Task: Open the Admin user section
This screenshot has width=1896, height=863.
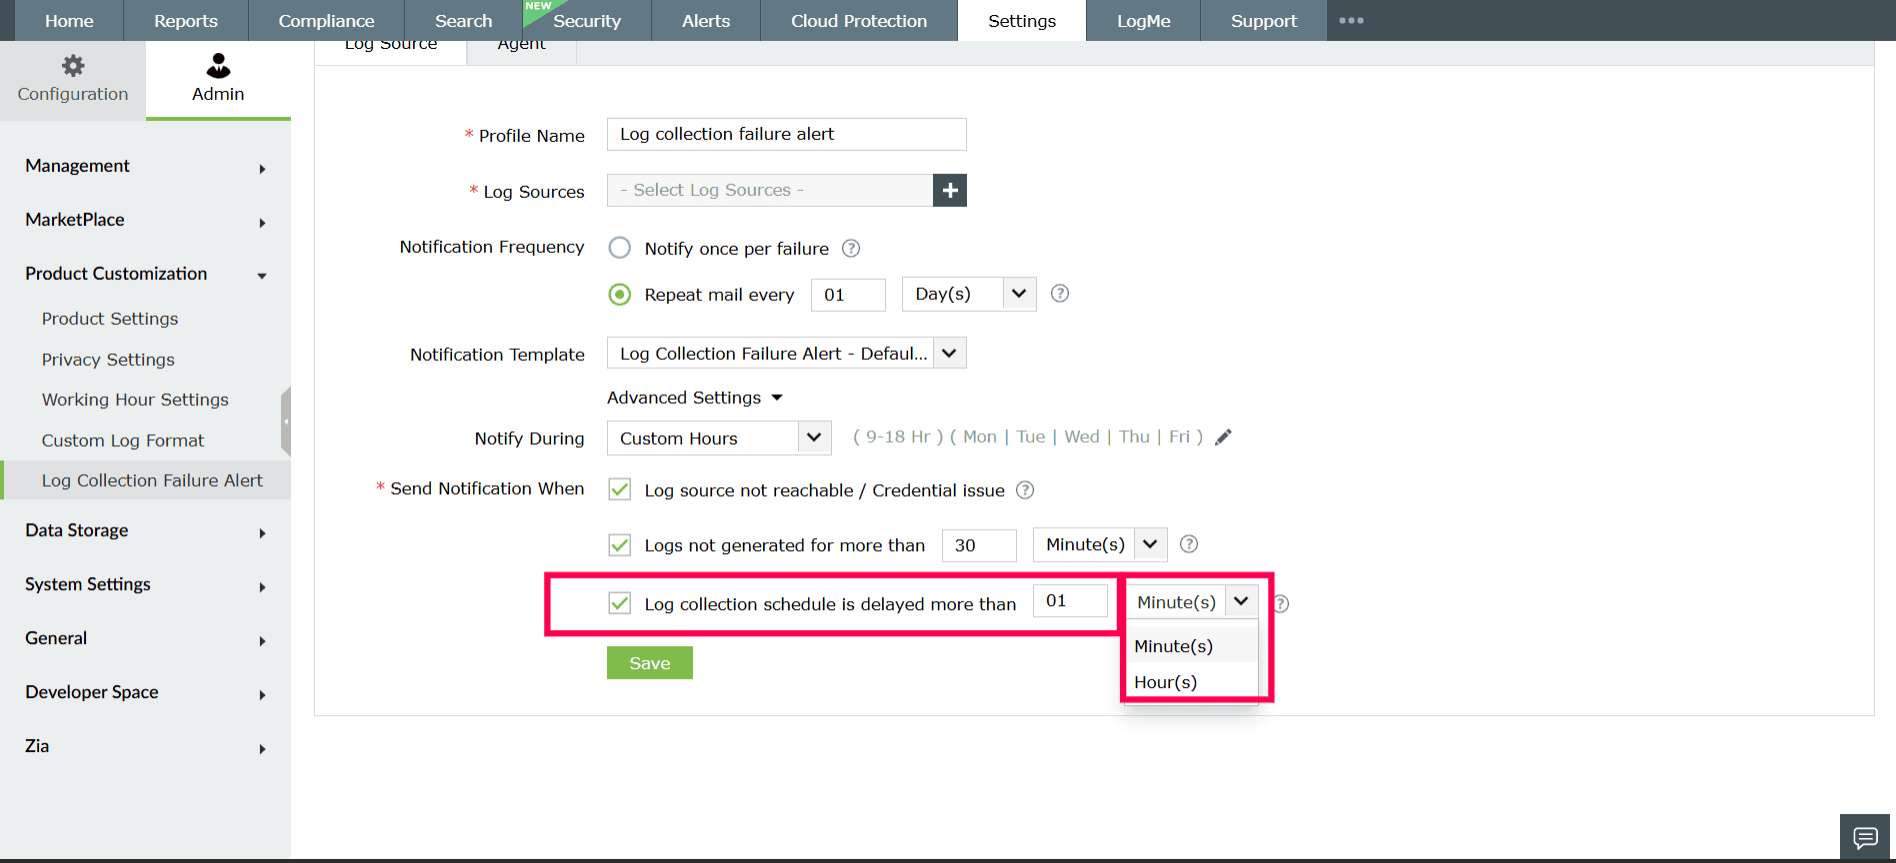Action: click(218, 80)
